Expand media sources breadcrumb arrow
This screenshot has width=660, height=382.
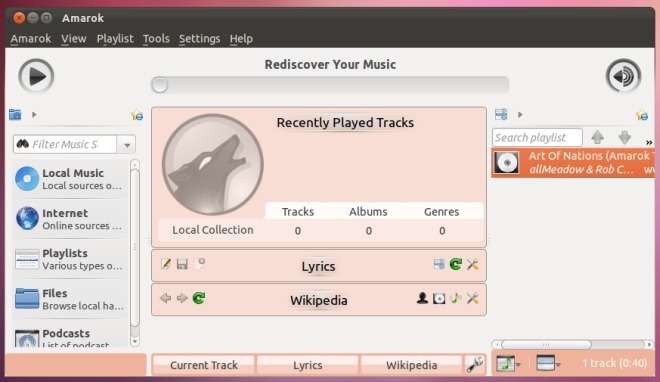coord(34,114)
